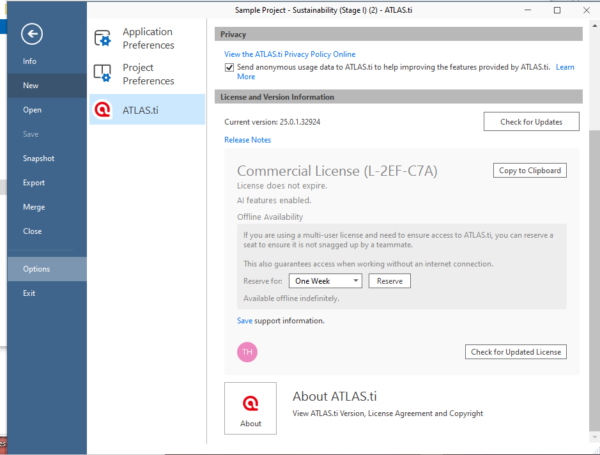600x455 pixels.
Task: Click the 'AI features enabled.' text
Action: (x=274, y=201)
